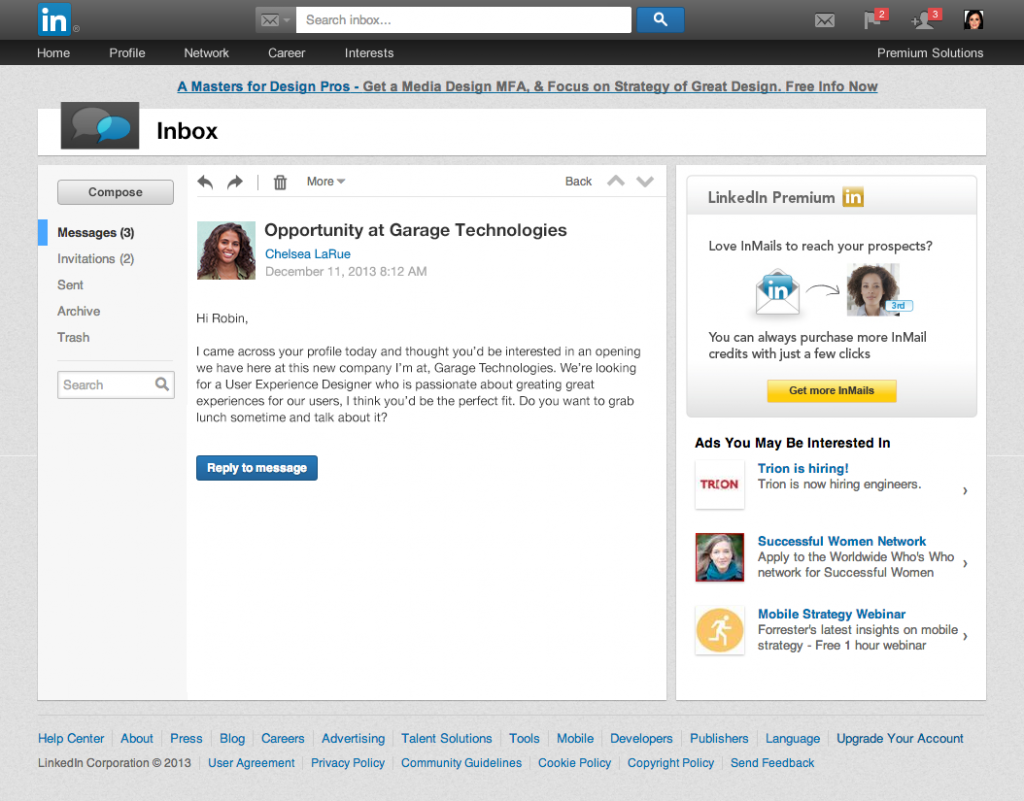Open the Chelsea LaRue profile link
The image size is (1024, 801).
pos(308,254)
